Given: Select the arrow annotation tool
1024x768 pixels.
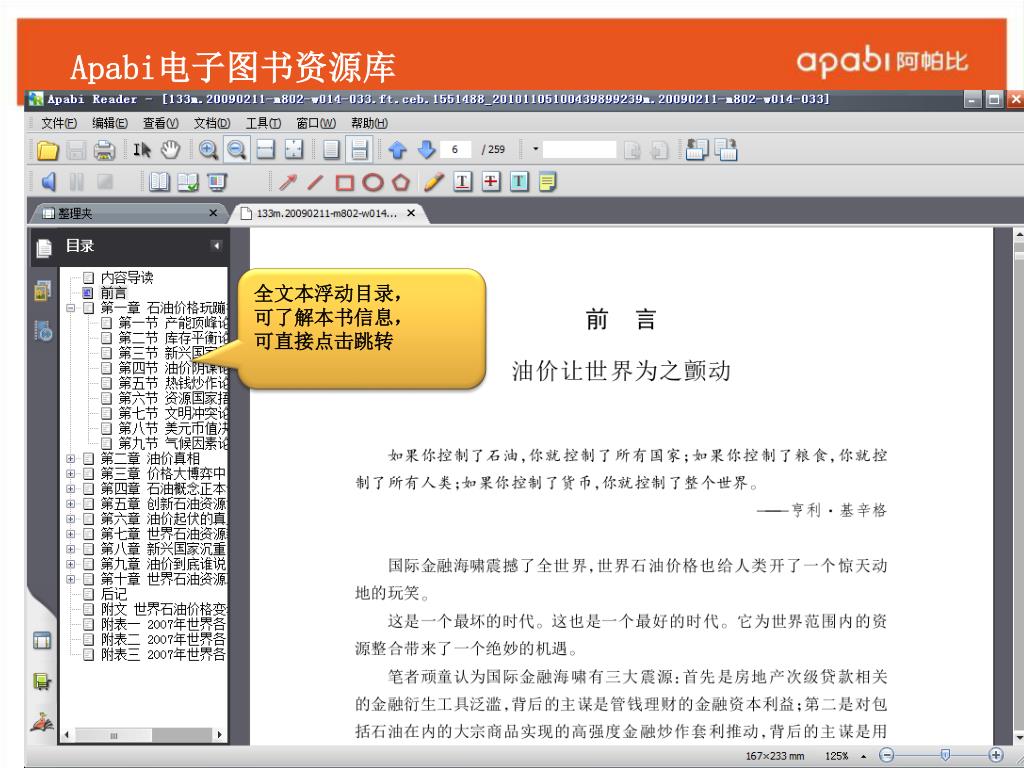Looking at the screenshot, I should pos(287,182).
